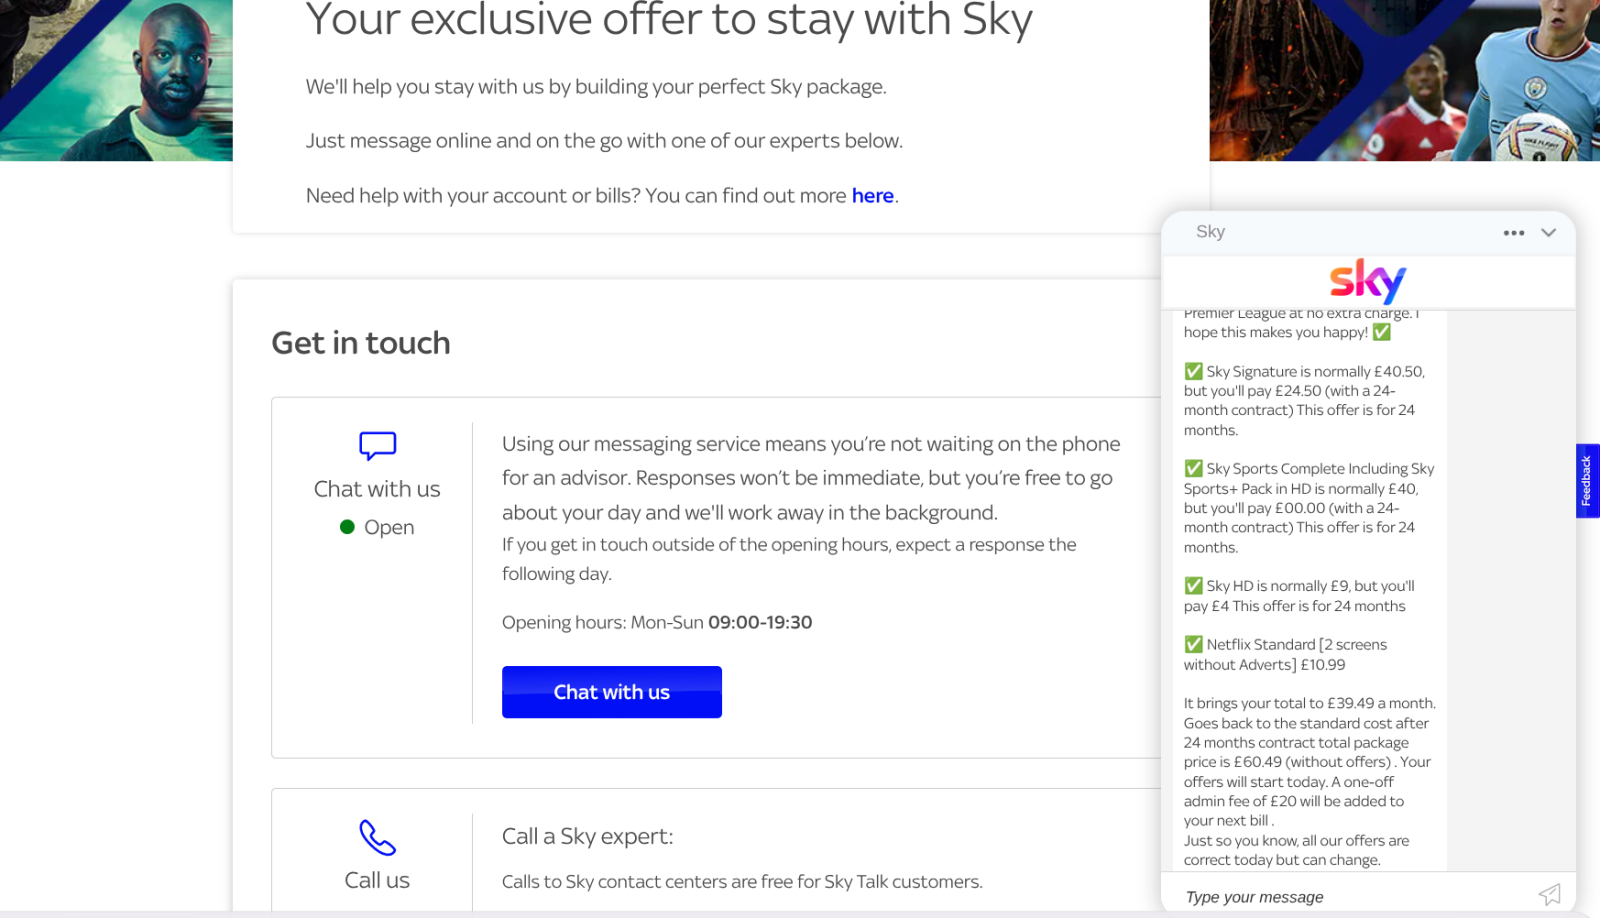Collapse the chat window with the chevron
This screenshot has width=1600, height=918.
[x=1548, y=233]
